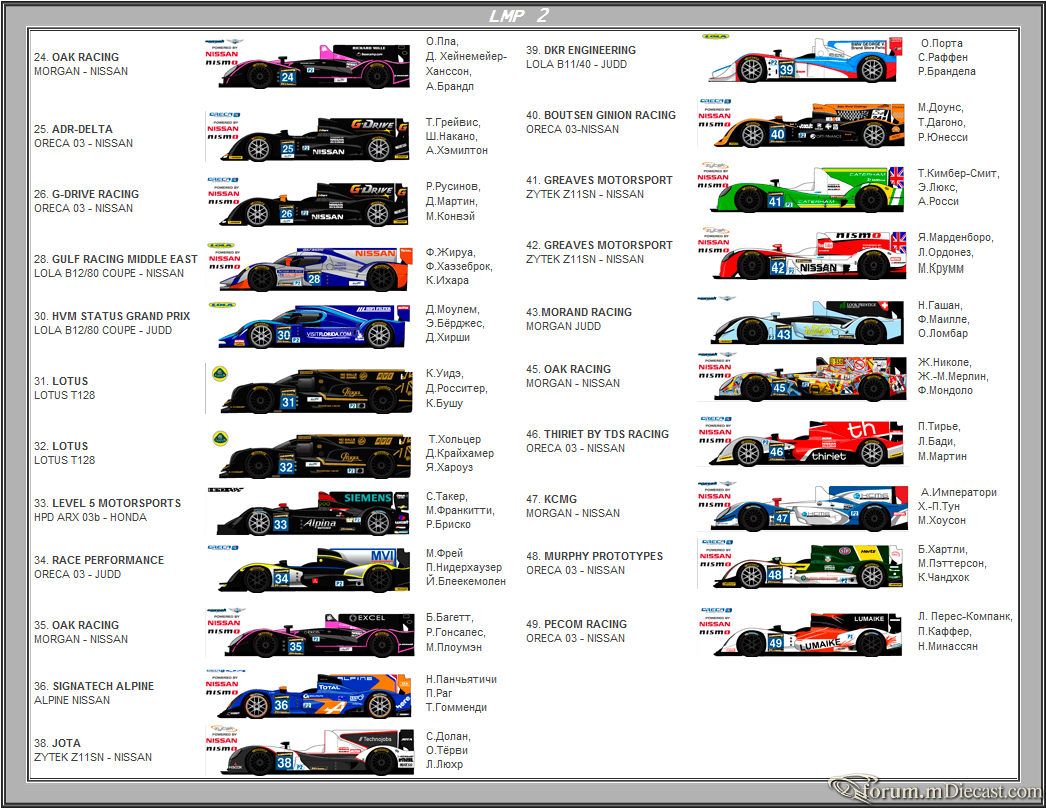
Task: Click the Morgan wings logo beside car #43
Action: (716, 299)
